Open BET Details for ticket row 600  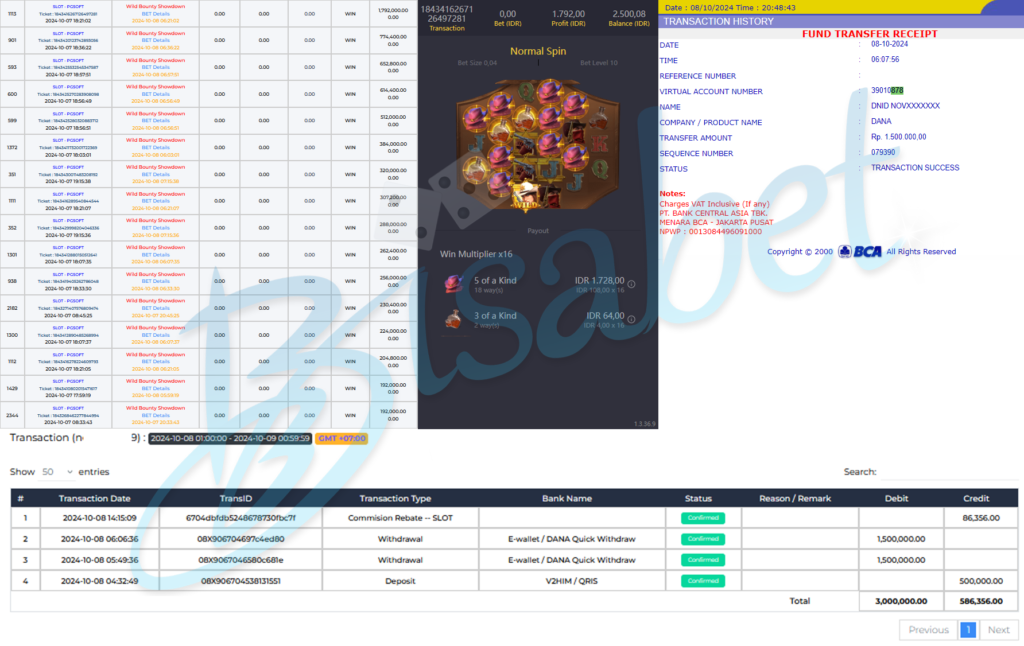click(155, 94)
